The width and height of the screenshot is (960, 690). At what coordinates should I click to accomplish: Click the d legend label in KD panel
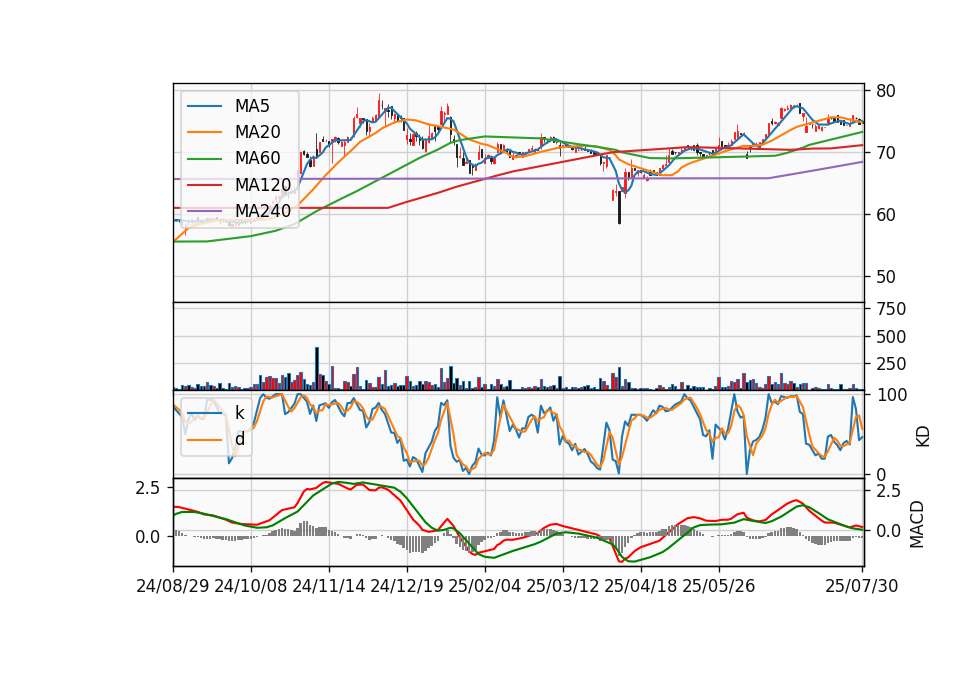(x=239, y=439)
